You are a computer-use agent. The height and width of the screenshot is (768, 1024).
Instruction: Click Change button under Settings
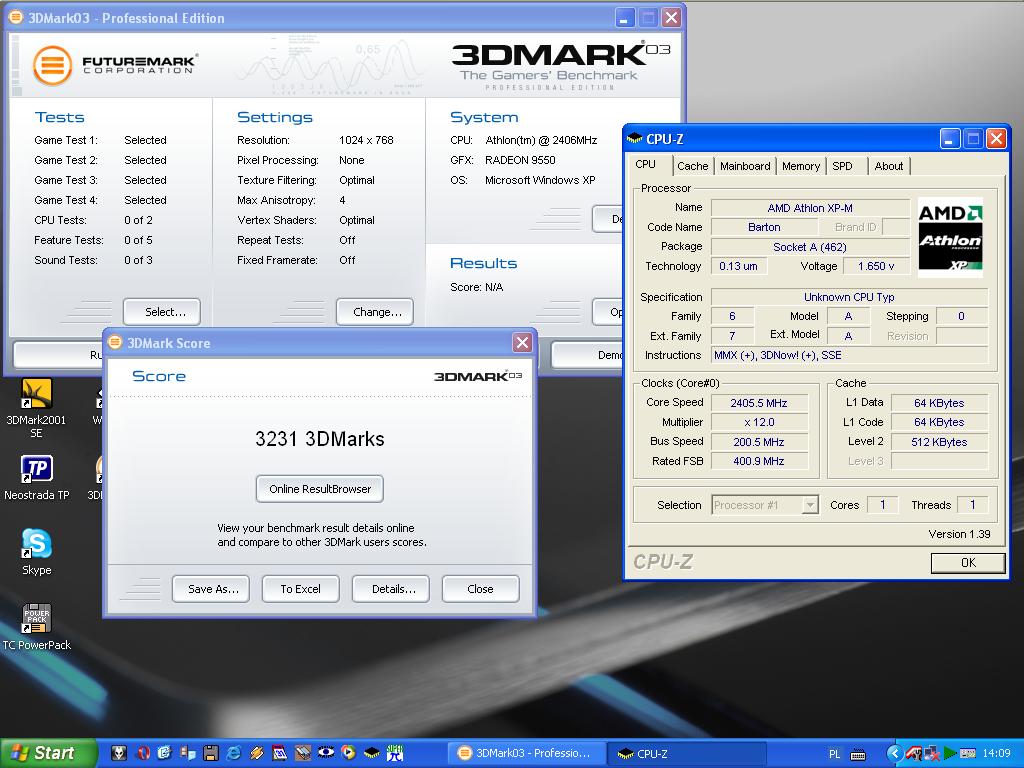[x=375, y=312]
